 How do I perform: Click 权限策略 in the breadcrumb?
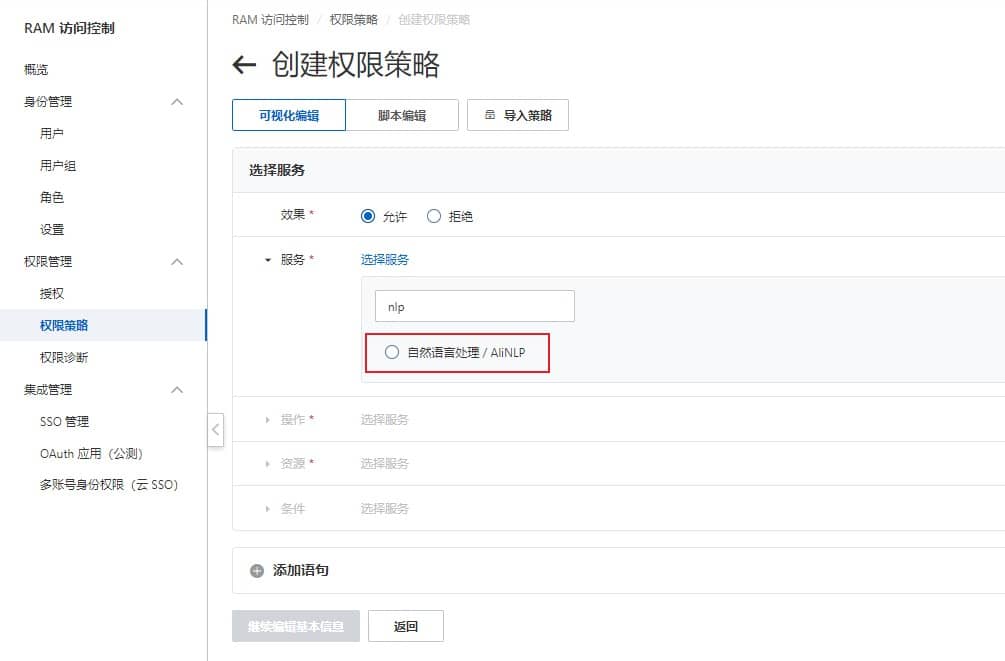click(x=354, y=19)
